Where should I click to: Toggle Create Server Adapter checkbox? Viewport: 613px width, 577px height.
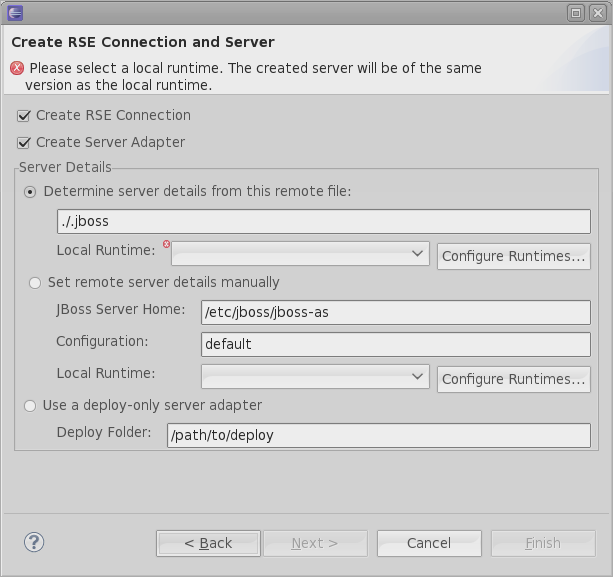pyautogui.click(x=24, y=143)
